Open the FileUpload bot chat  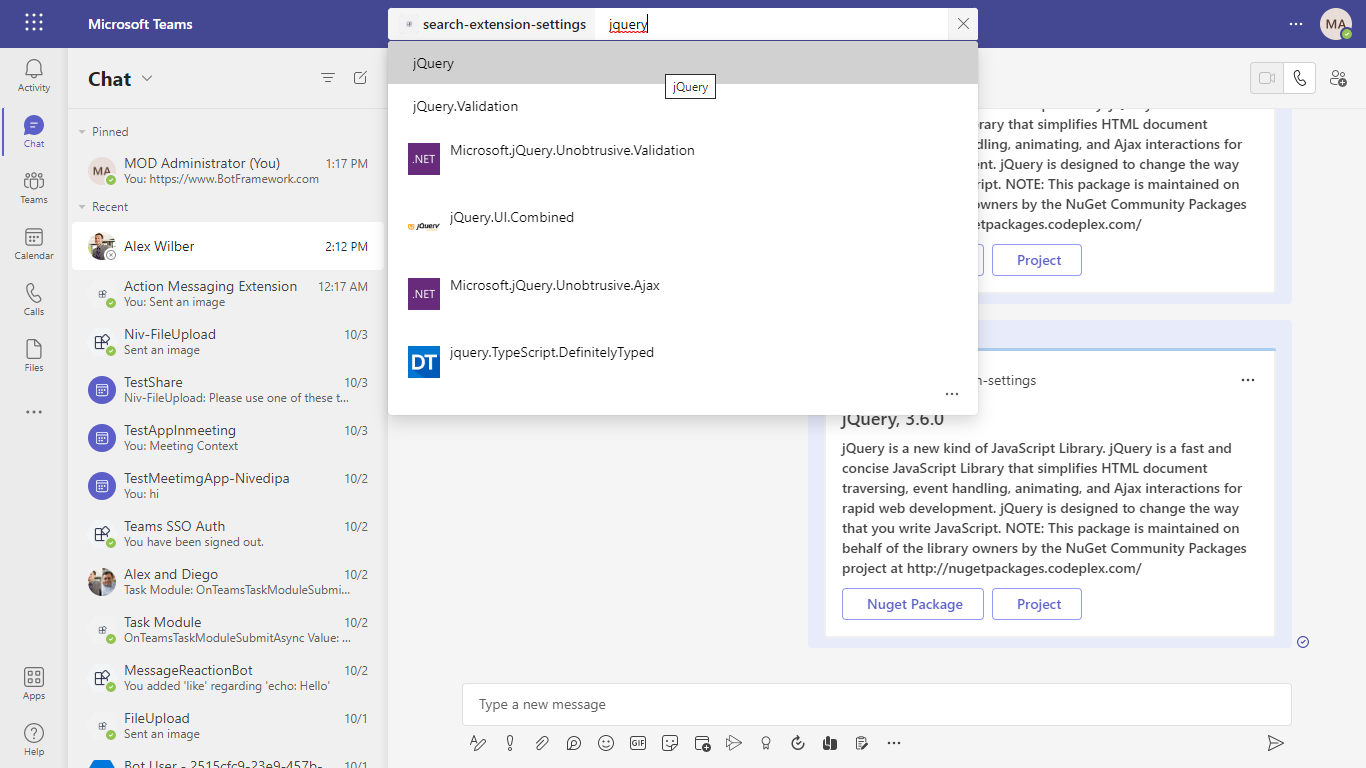point(227,726)
